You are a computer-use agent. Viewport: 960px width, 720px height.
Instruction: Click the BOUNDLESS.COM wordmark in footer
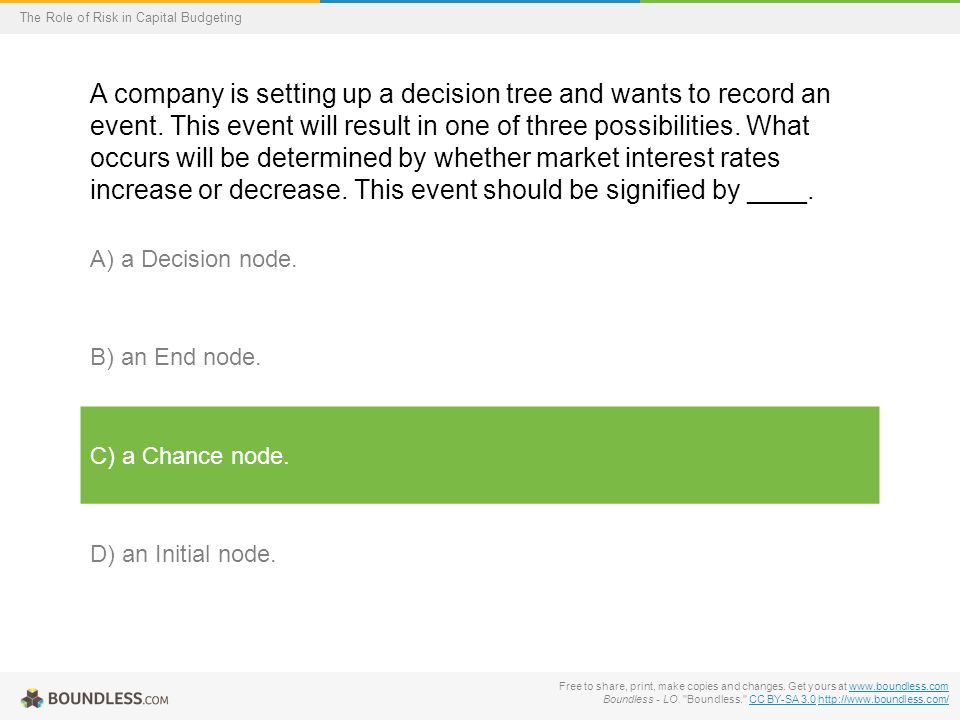click(108, 699)
